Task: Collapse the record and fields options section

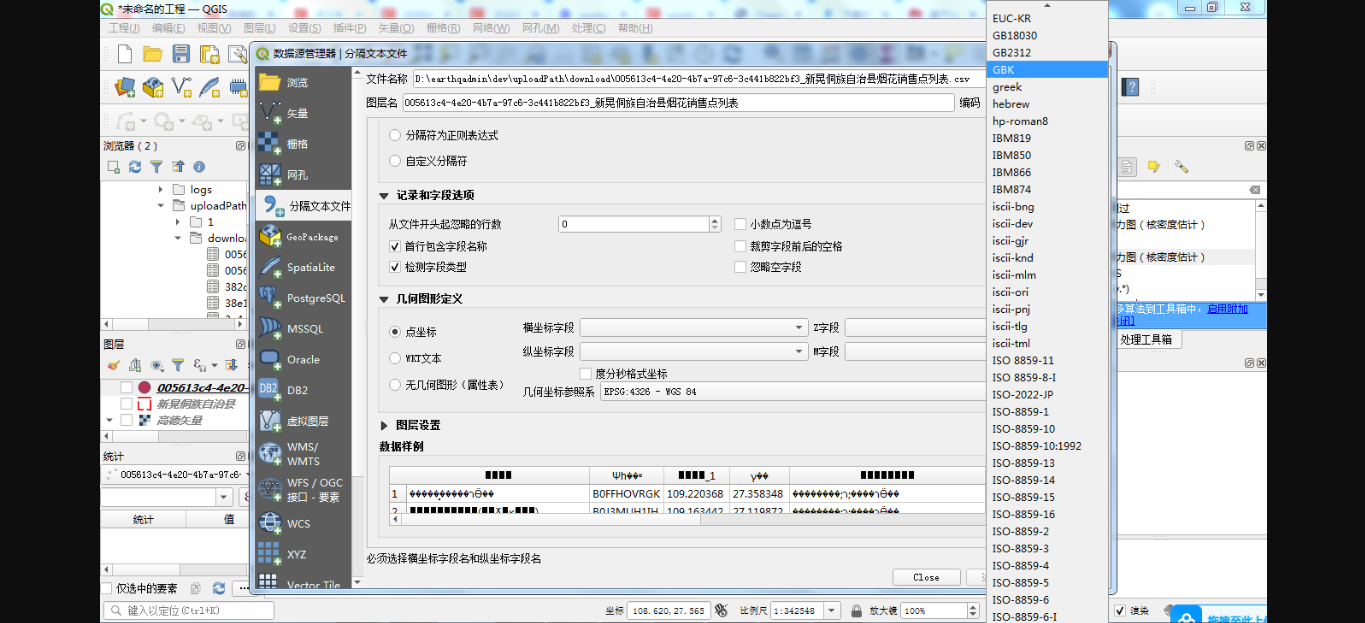Action: pos(384,196)
